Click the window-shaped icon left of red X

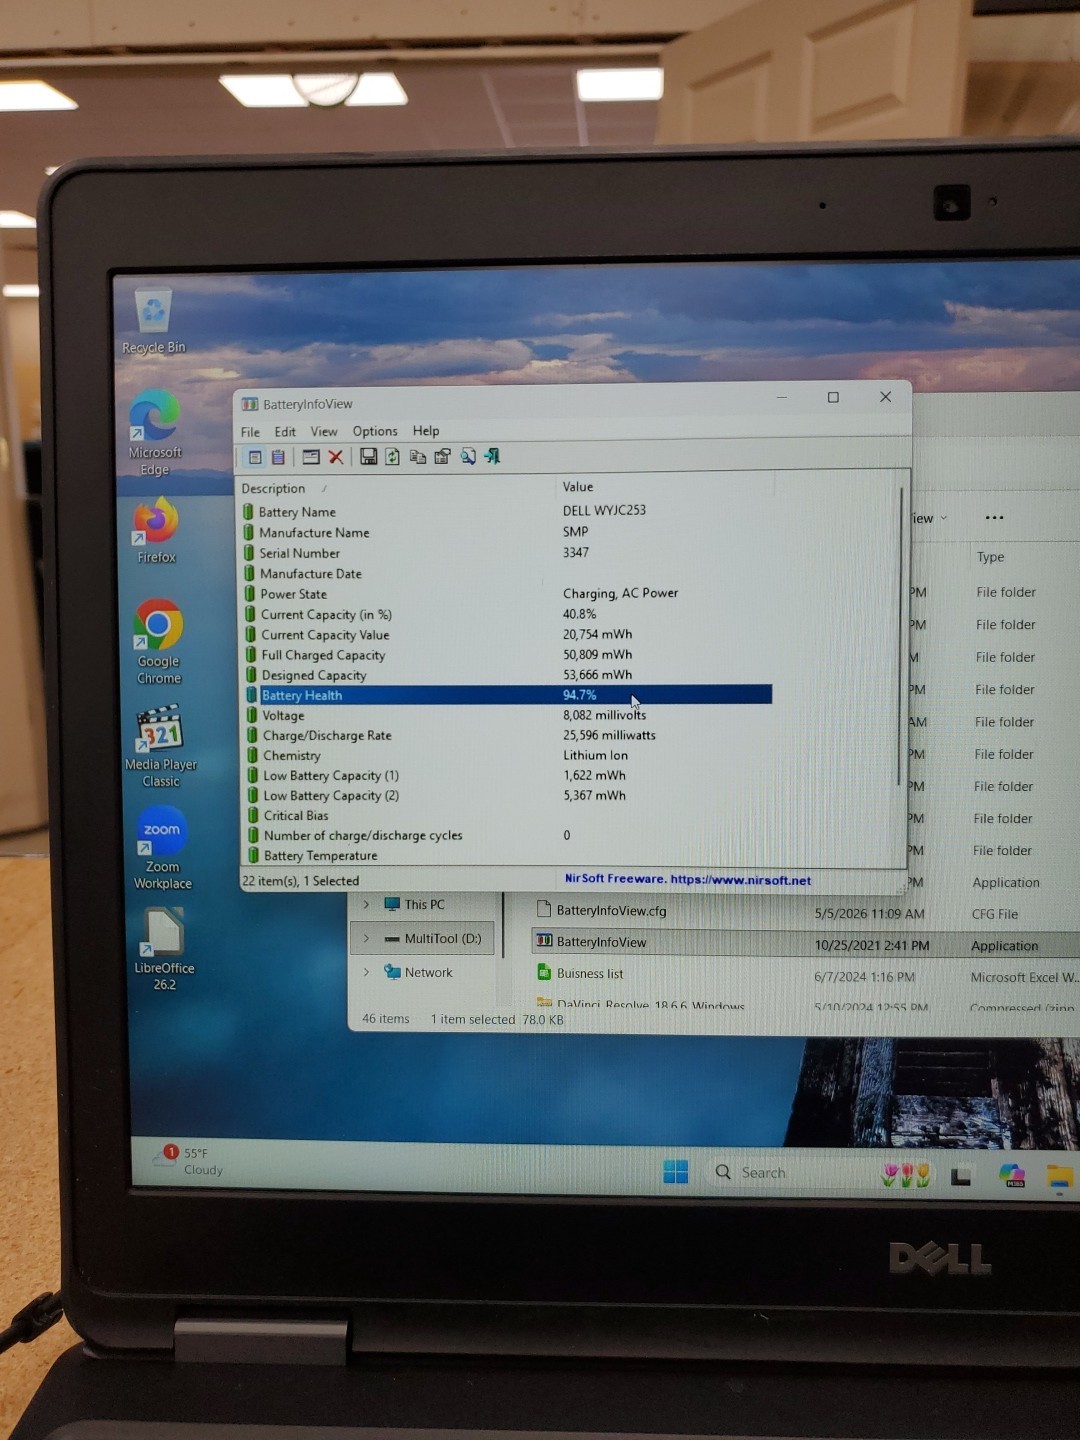pos(311,457)
